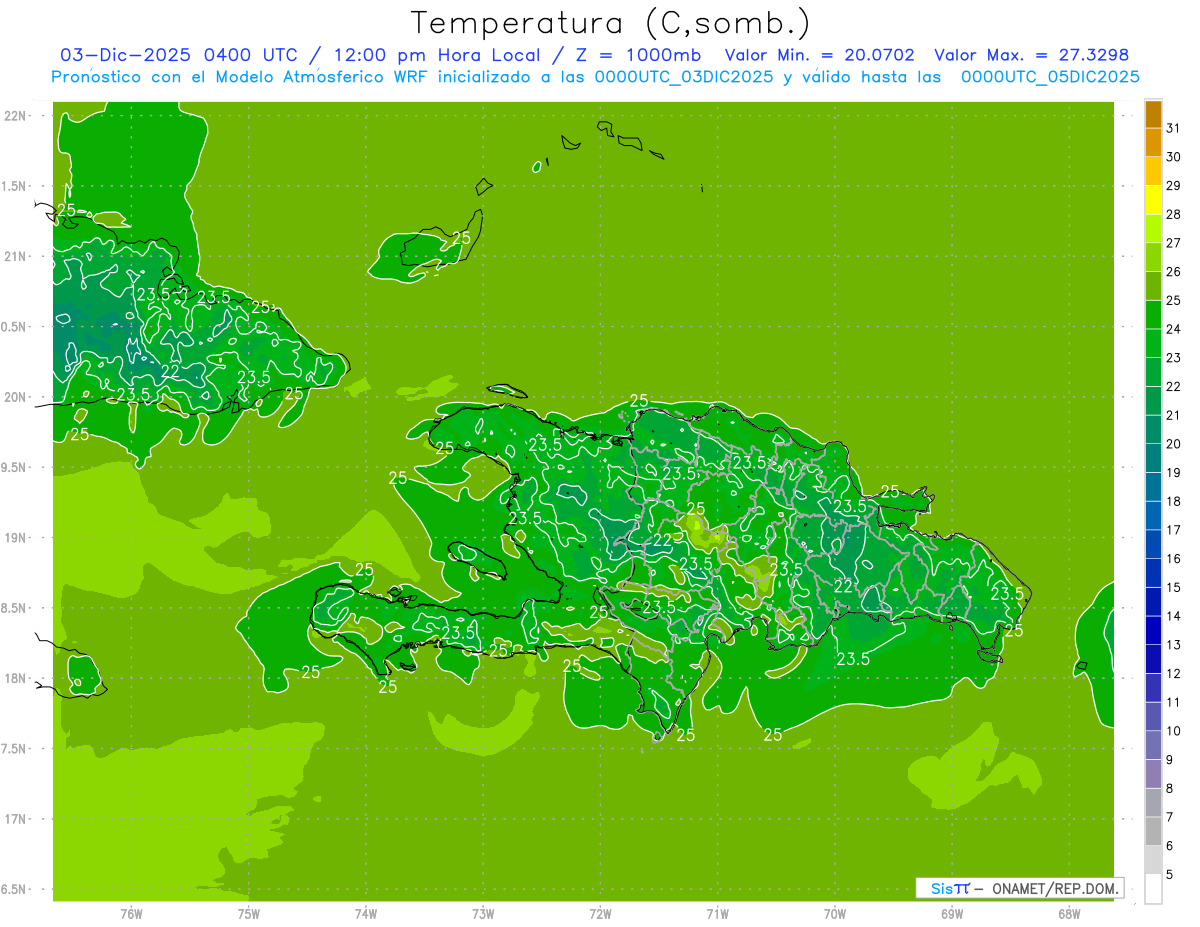Image resolution: width=1200 pixels, height=927 pixels.
Task: Click the '31' value on the color scale
Action: pyautogui.click(x=1173, y=128)
